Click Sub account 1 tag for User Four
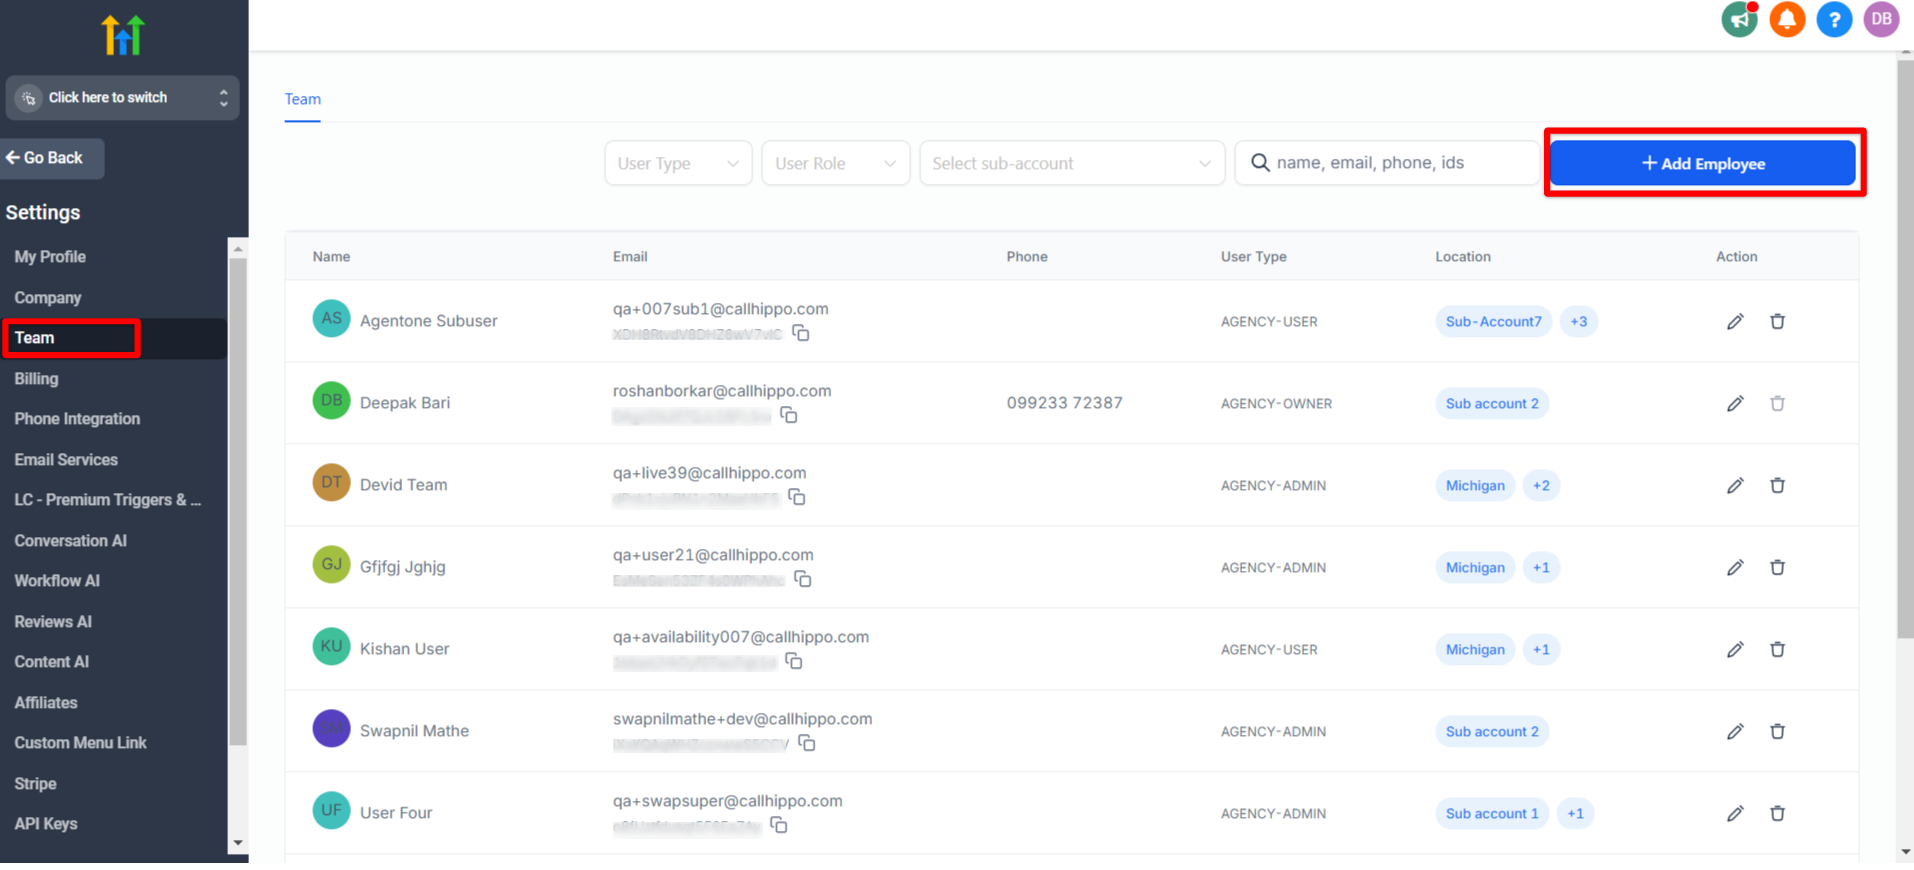 1492,813
